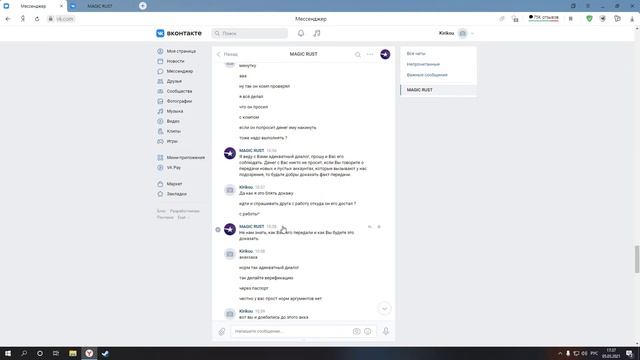Open Steam from the taskbar
The height and width of the screenshot is (360, 640).
click(x=105, y=353)
